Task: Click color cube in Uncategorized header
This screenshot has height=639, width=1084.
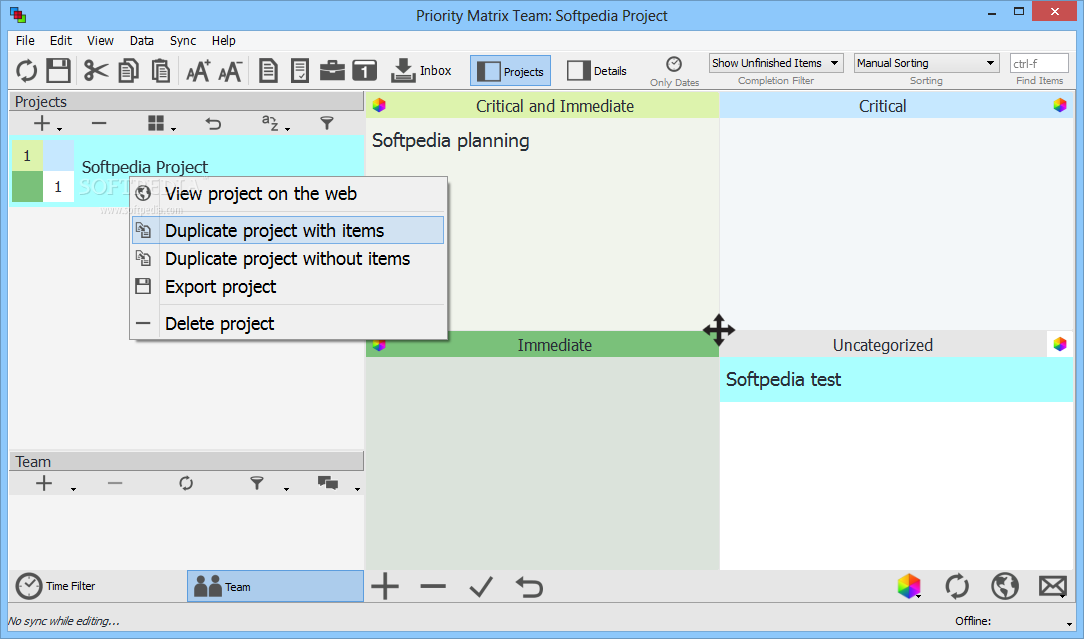Action: [1060, 344]
